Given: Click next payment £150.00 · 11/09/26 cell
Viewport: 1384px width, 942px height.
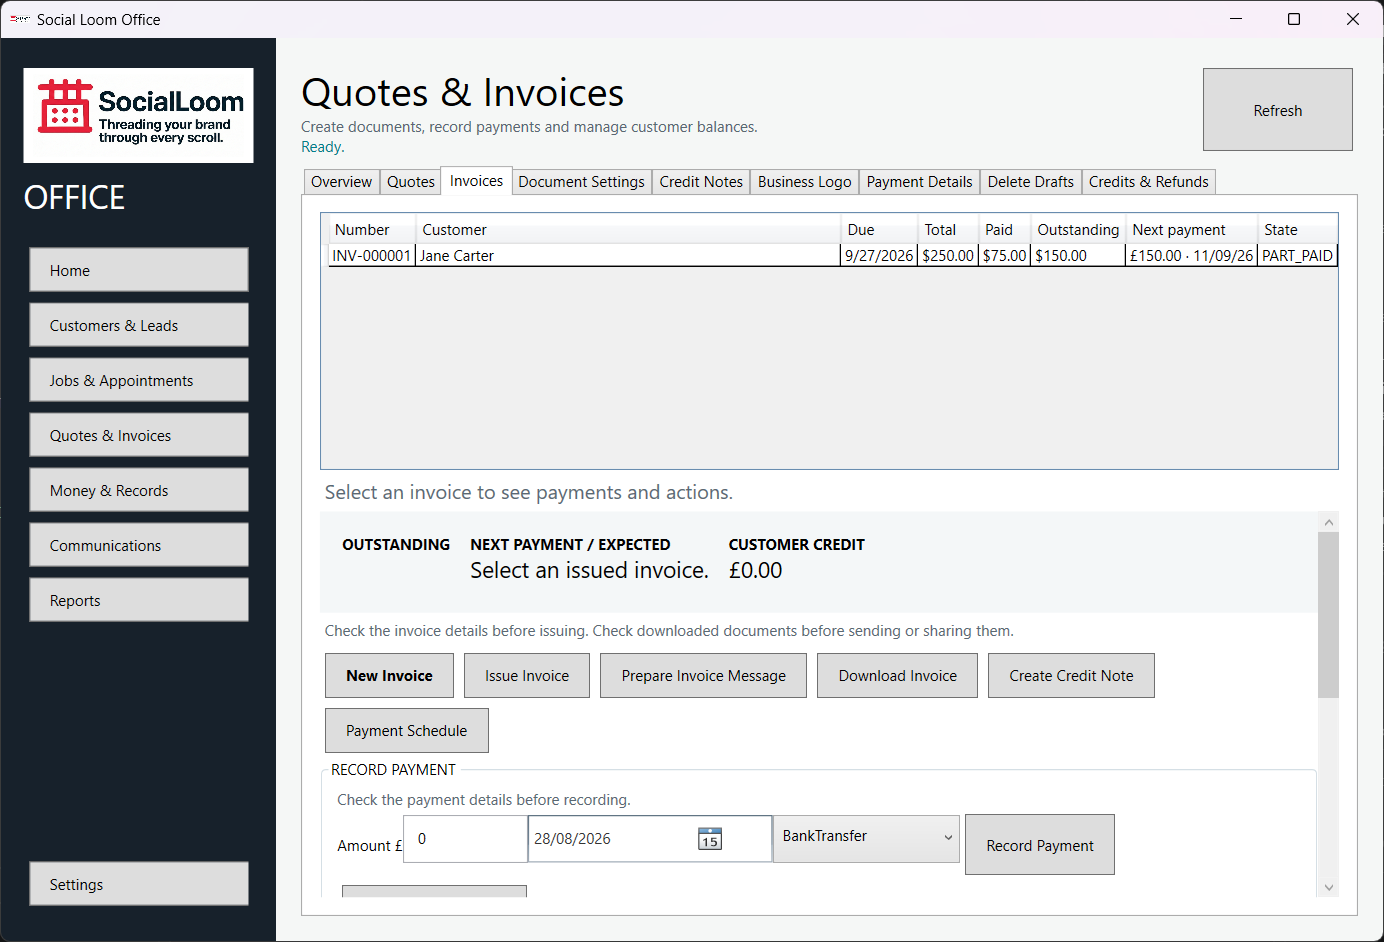Looking at the screenshot, I should (x=1191, y=256).
